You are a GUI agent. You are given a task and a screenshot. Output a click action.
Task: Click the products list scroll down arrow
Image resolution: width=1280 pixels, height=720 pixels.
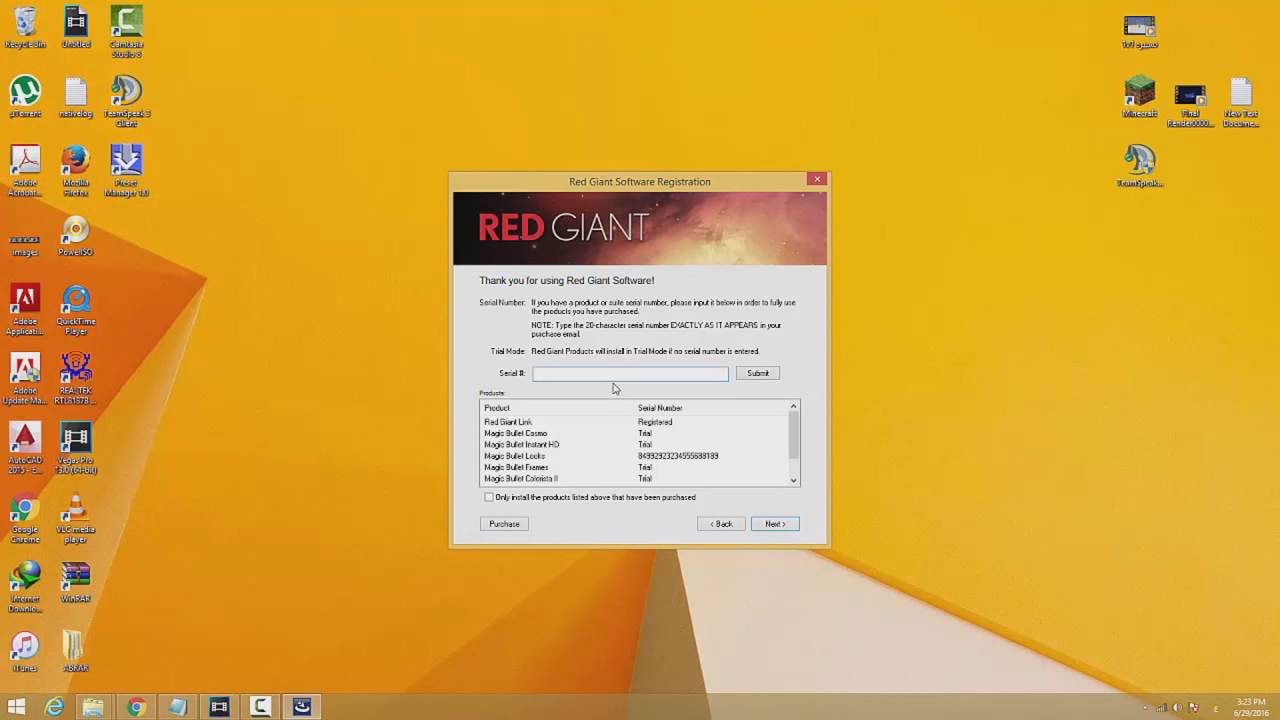[x=794, y=480]
